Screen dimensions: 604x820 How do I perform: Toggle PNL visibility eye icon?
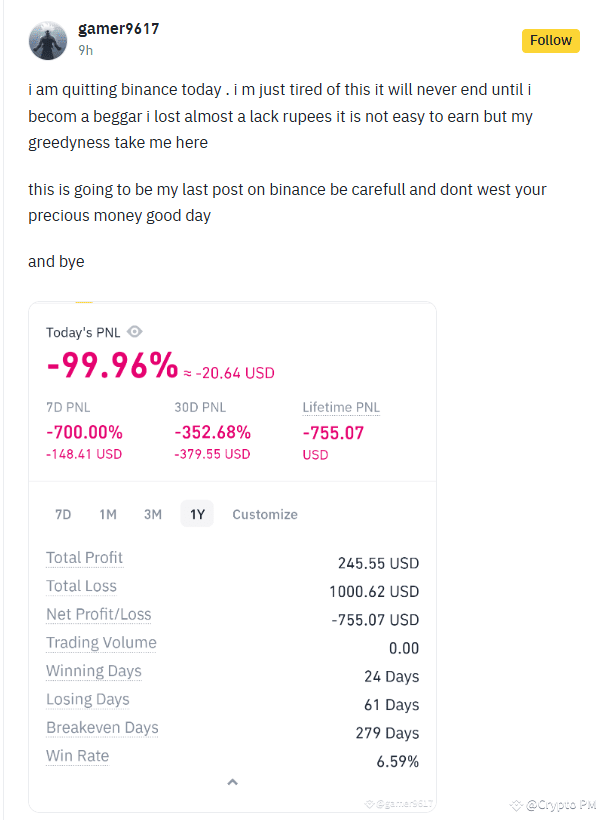tap(134, 332)
